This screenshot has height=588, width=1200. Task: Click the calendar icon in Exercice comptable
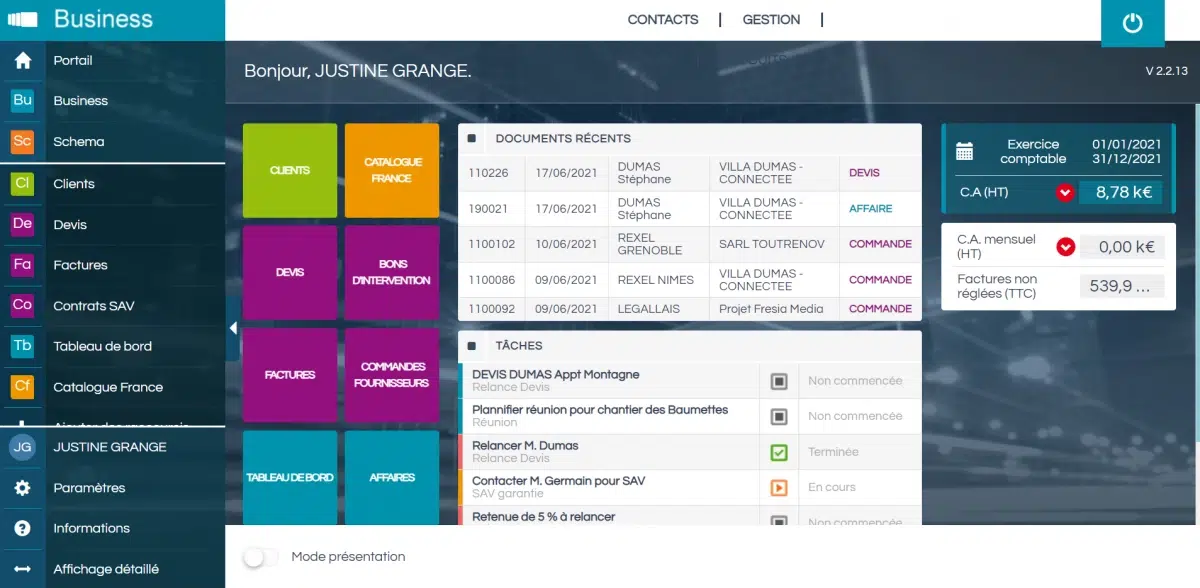tap(964, 151)
